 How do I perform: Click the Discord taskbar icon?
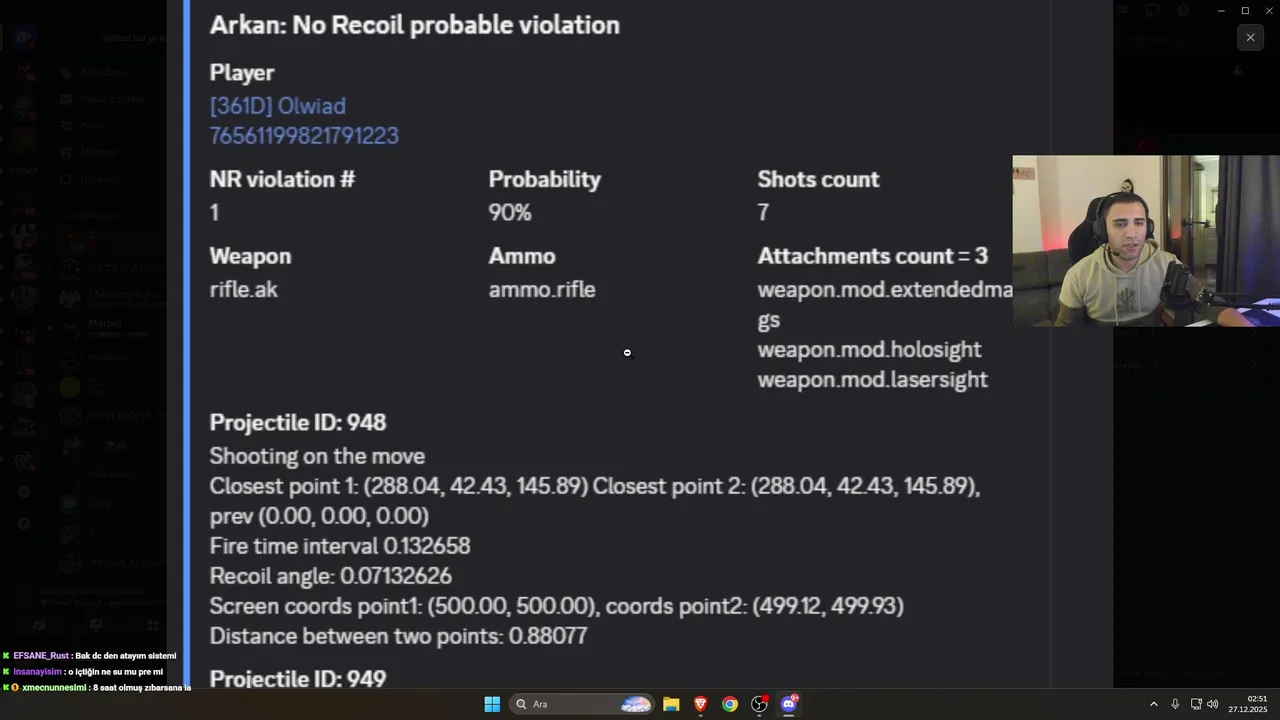[x=789, y=704]
